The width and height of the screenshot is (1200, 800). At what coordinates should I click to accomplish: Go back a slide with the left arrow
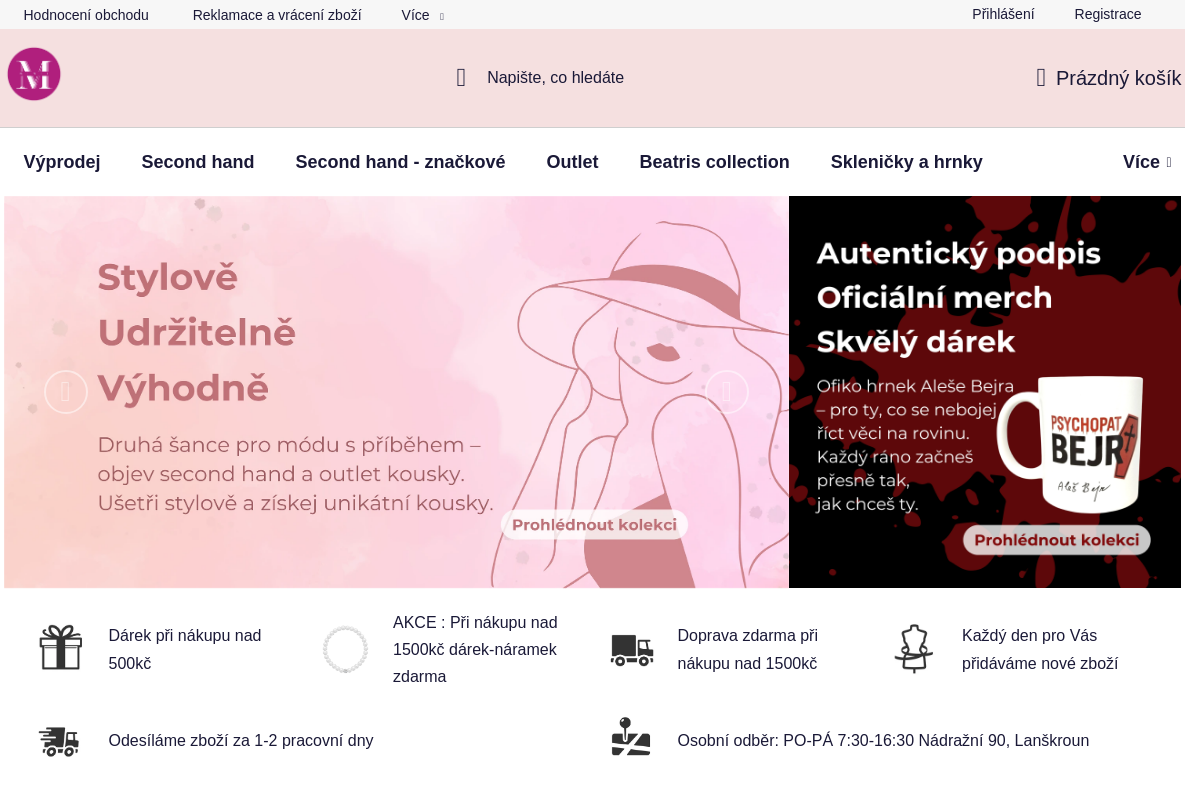66,392
